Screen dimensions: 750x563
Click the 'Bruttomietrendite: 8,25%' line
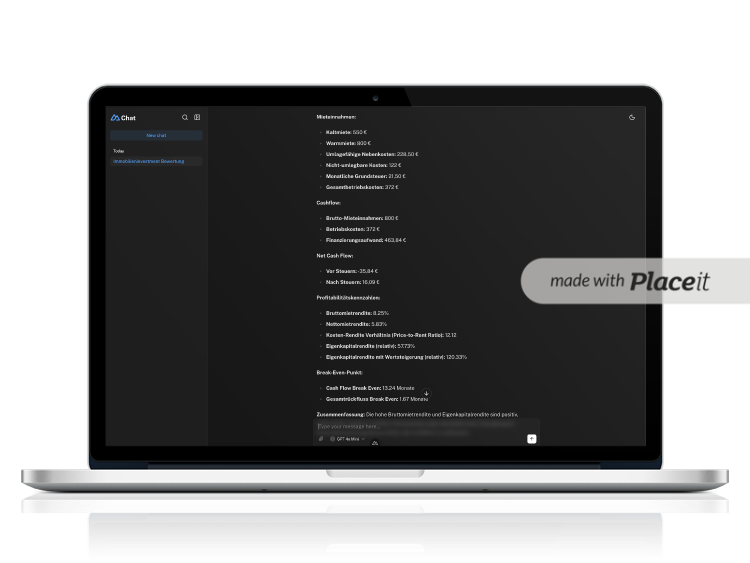click(357, 313)
